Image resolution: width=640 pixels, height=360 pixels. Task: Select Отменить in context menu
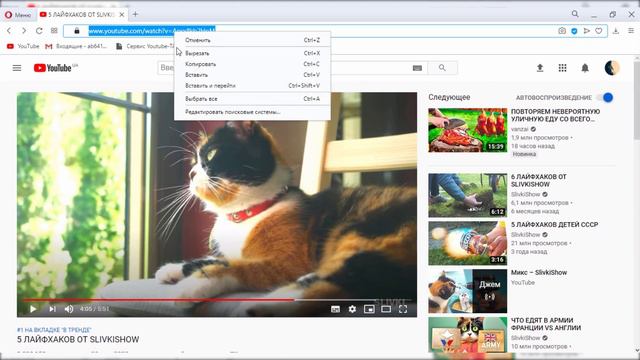[x=252, y=40]
